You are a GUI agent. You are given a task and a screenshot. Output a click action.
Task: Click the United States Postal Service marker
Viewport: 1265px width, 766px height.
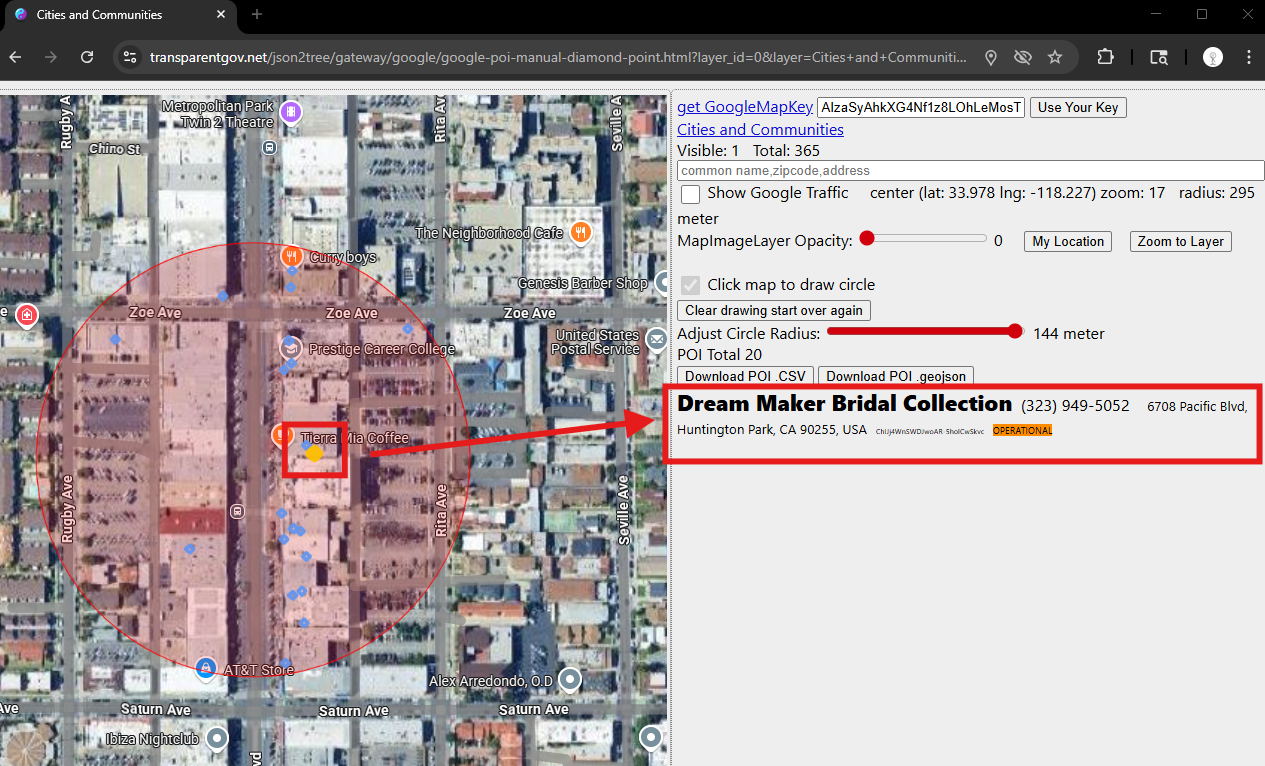[657, 340]
